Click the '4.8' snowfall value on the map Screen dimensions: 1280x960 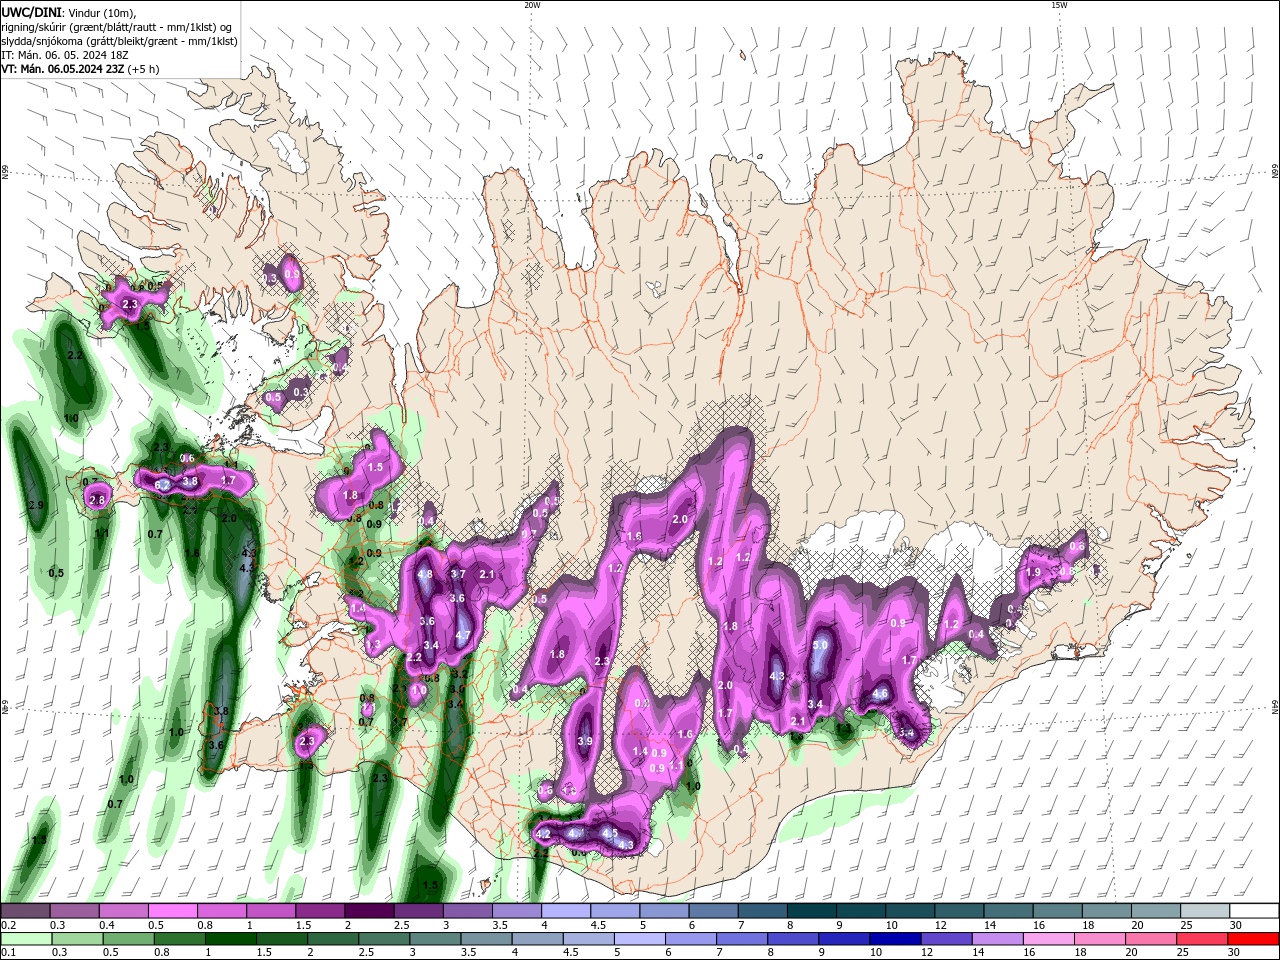[425, 574]
